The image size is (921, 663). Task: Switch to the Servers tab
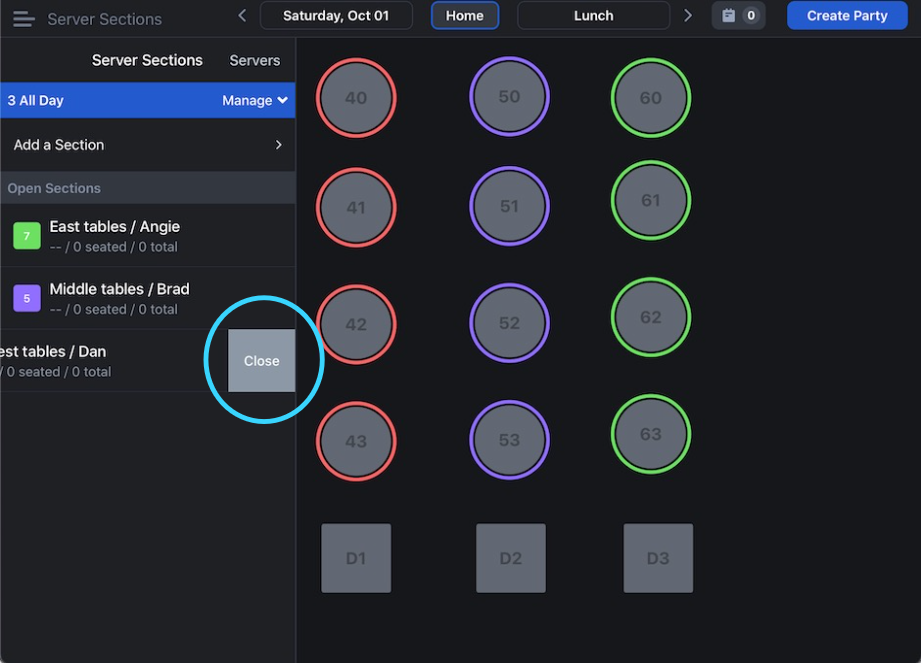tap(254, 60)
